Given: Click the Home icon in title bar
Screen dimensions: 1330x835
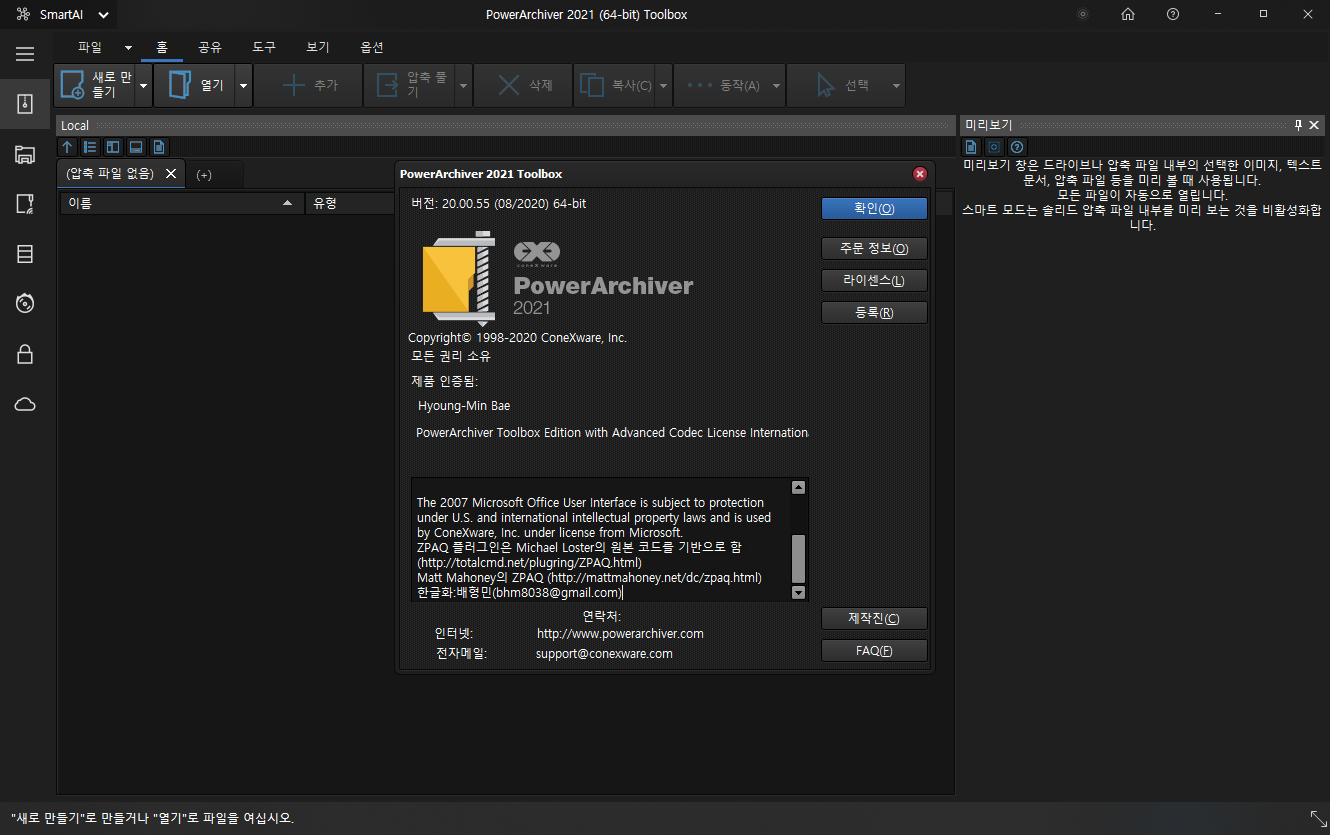Looking at the screenshot, I should (1128, 14).
